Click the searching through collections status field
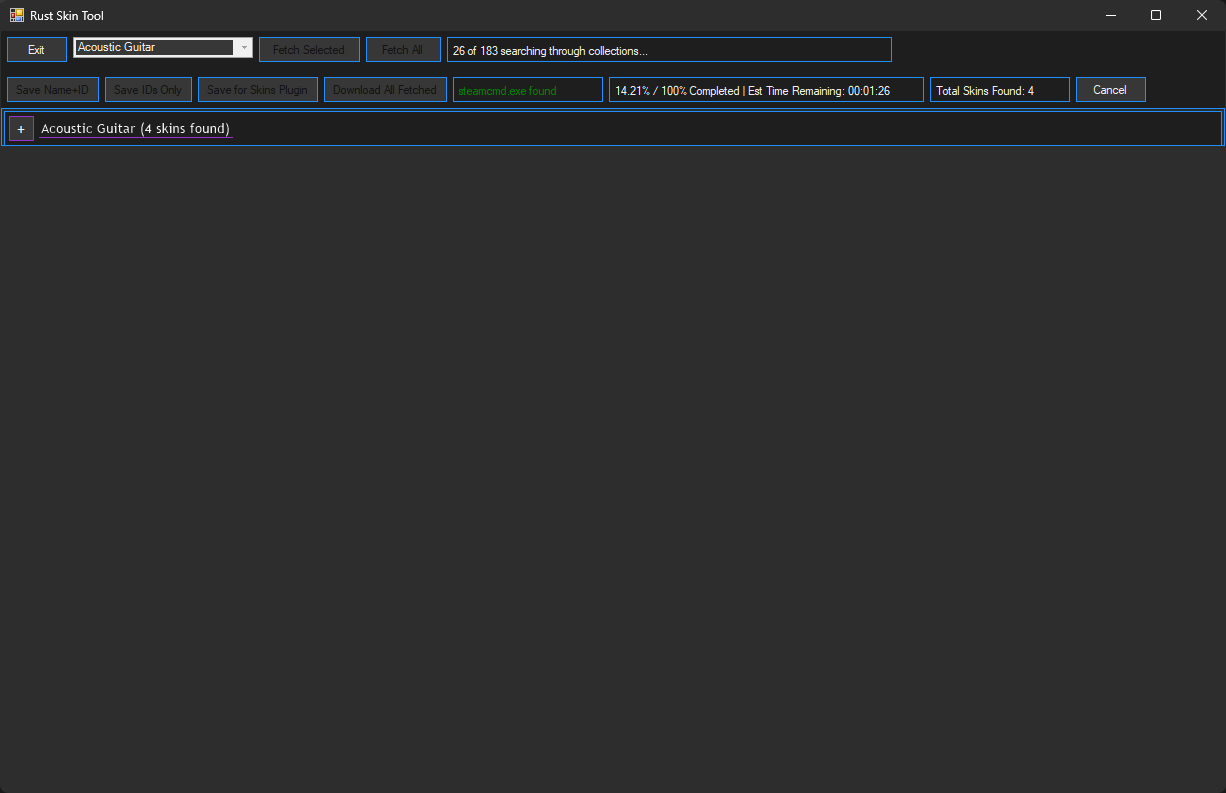 point(669,50)
